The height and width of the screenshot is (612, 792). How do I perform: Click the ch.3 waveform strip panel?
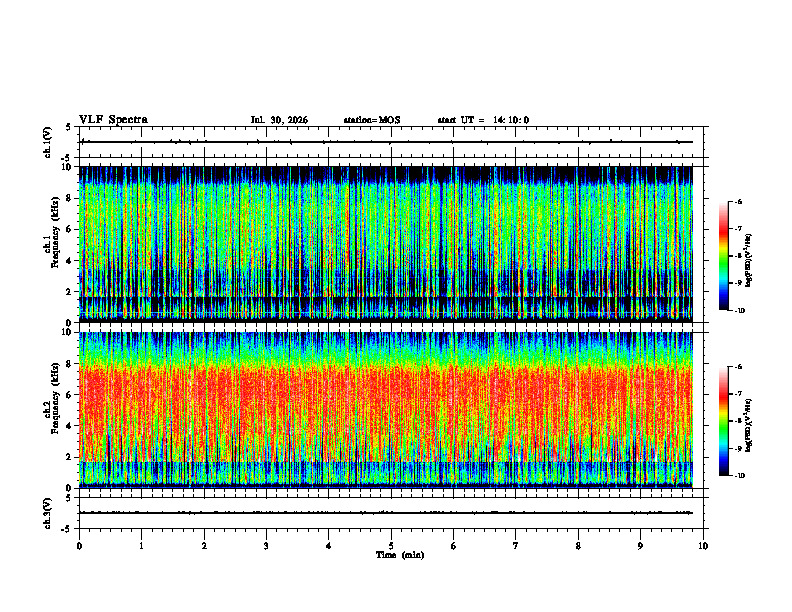click(391, 513)
